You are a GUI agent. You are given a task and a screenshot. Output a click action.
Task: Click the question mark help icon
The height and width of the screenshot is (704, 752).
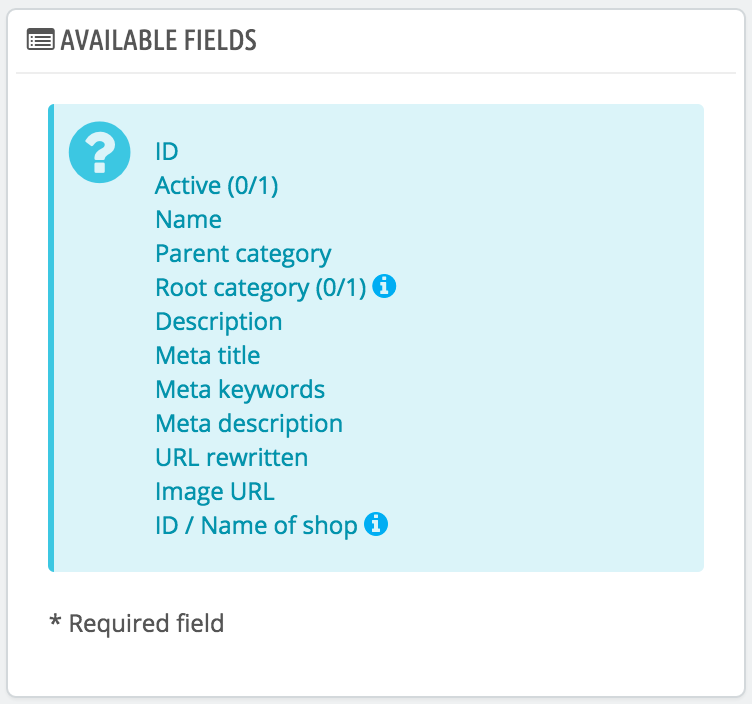pos(100,154)
